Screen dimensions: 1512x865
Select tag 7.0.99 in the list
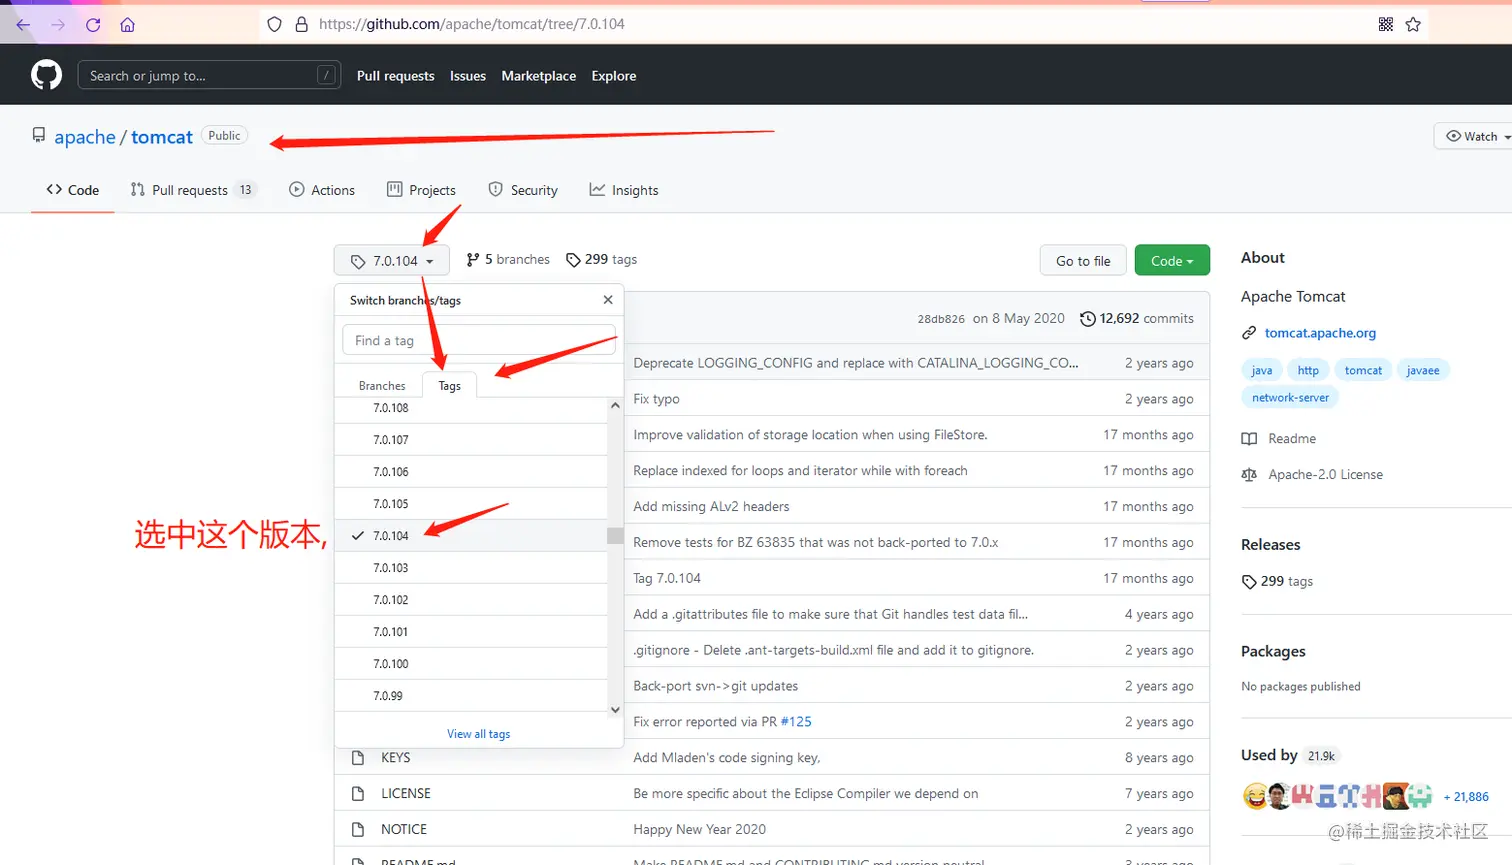point(471,696)
